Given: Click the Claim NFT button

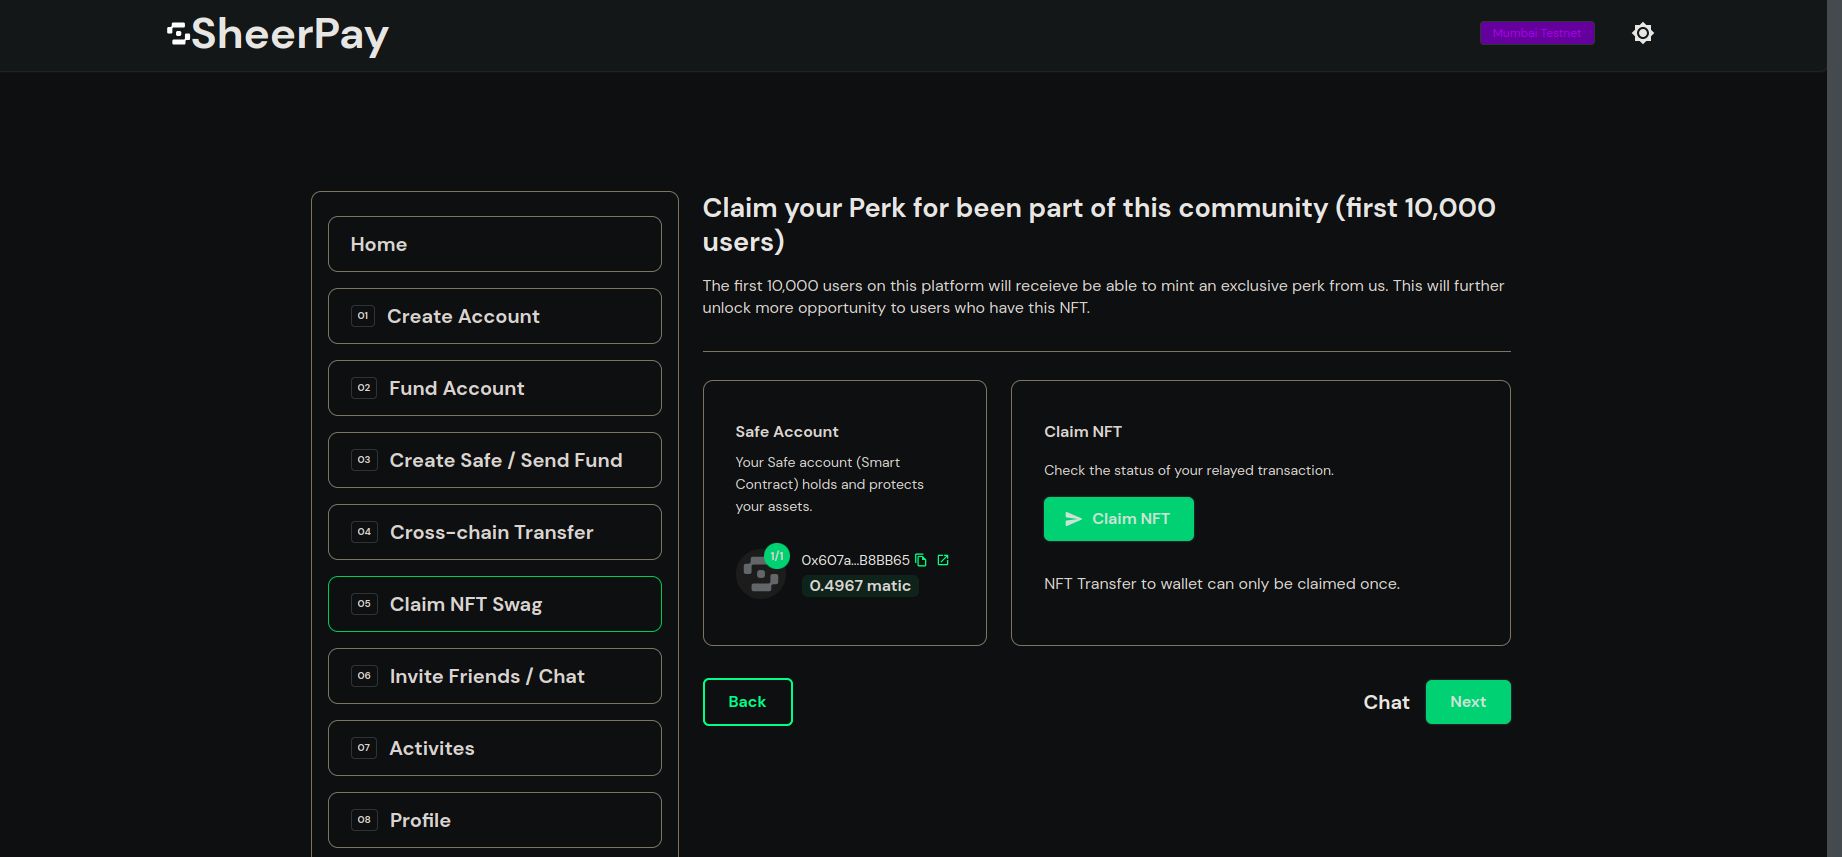Looking at the screenshot, I should pos(1118,519).
